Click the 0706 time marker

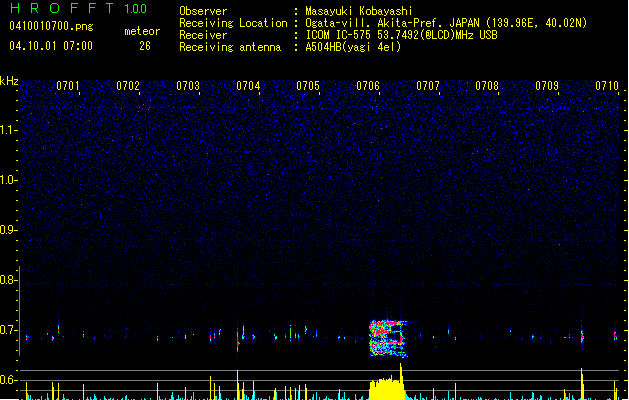(x=368, y=86)
